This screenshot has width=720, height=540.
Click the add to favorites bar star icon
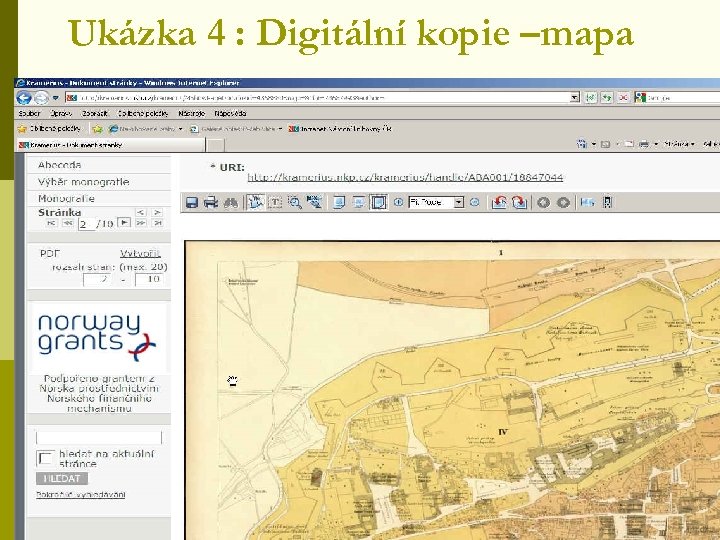click(97, 129)
